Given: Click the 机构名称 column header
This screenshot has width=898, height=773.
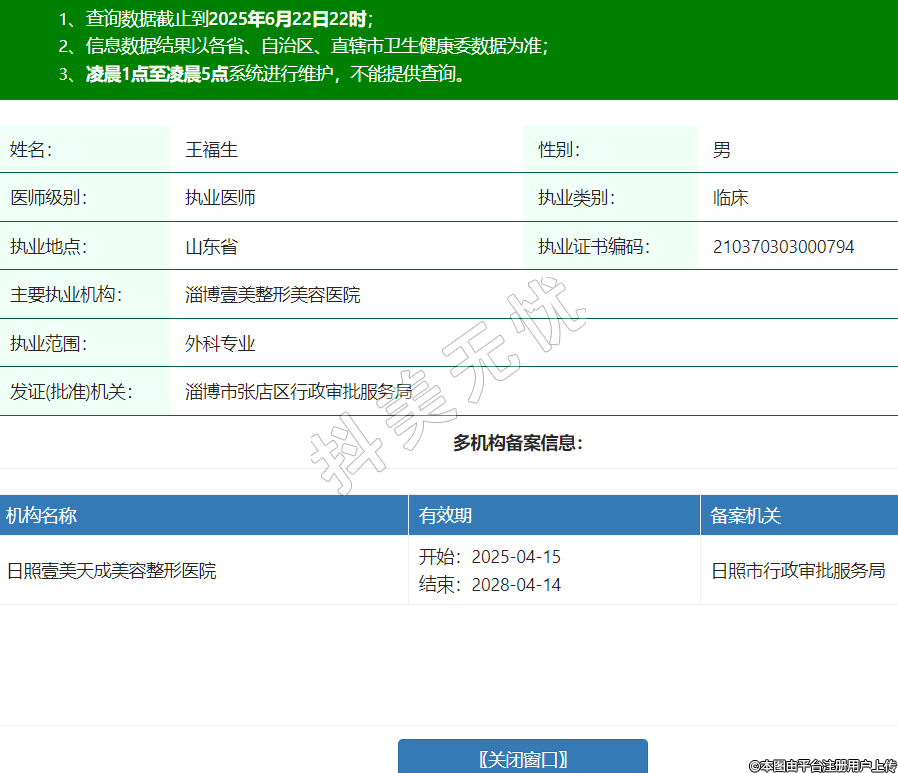Looking at the screenshot, I should point(42,516).
